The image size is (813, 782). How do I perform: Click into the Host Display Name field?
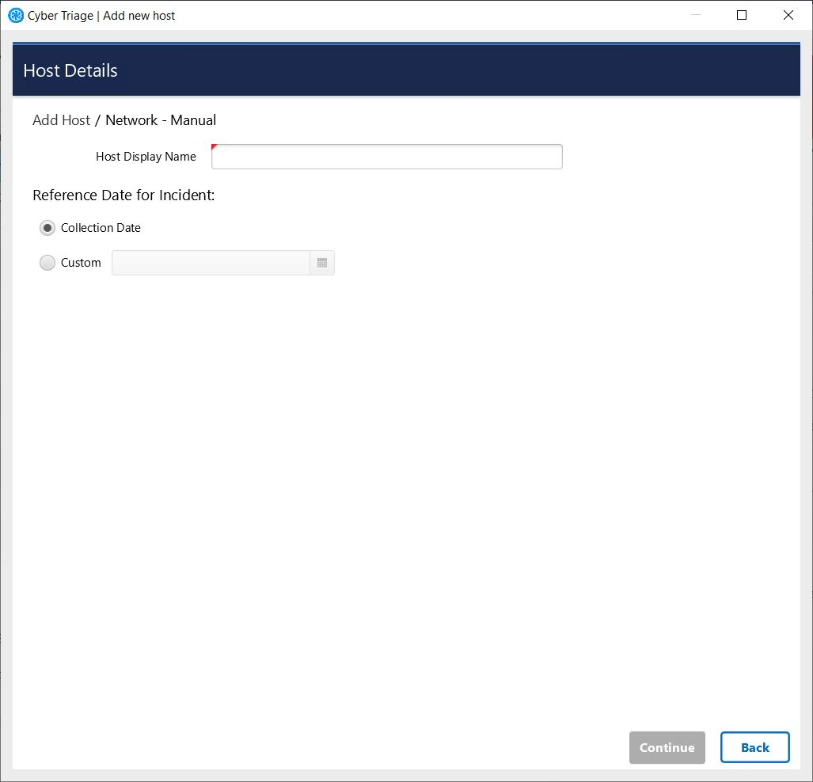(x=386, y=157)
